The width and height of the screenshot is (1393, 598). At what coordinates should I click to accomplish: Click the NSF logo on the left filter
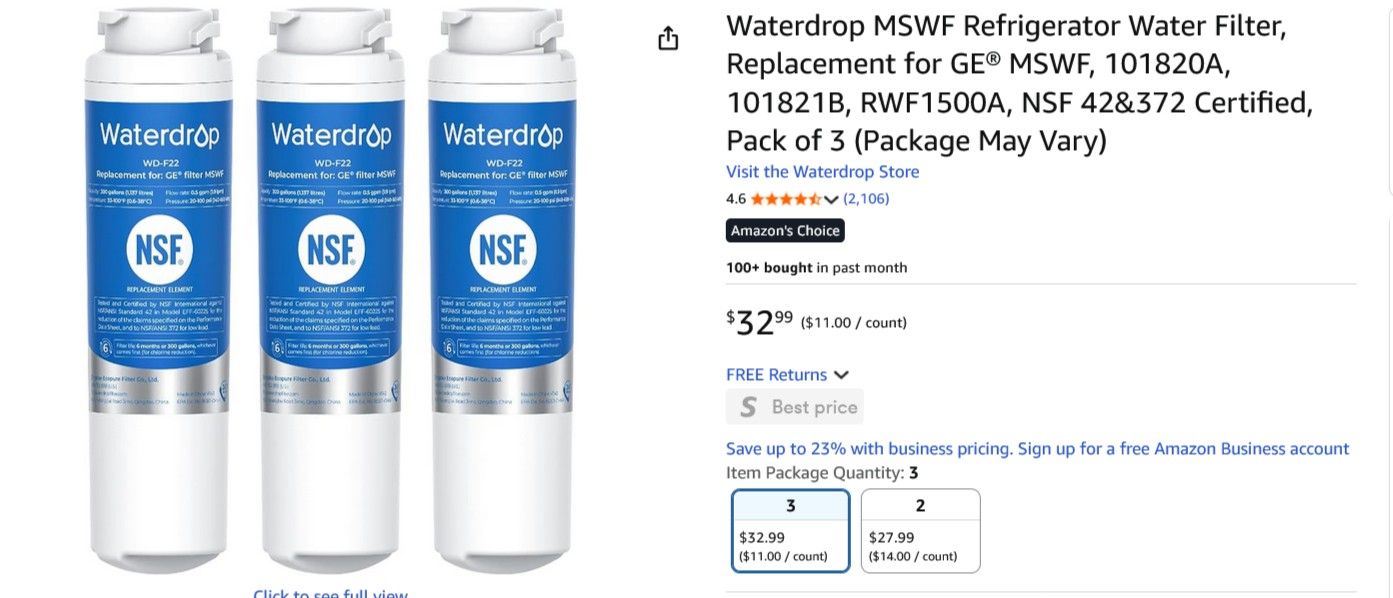pyautogui.click(x=159, y=250)
